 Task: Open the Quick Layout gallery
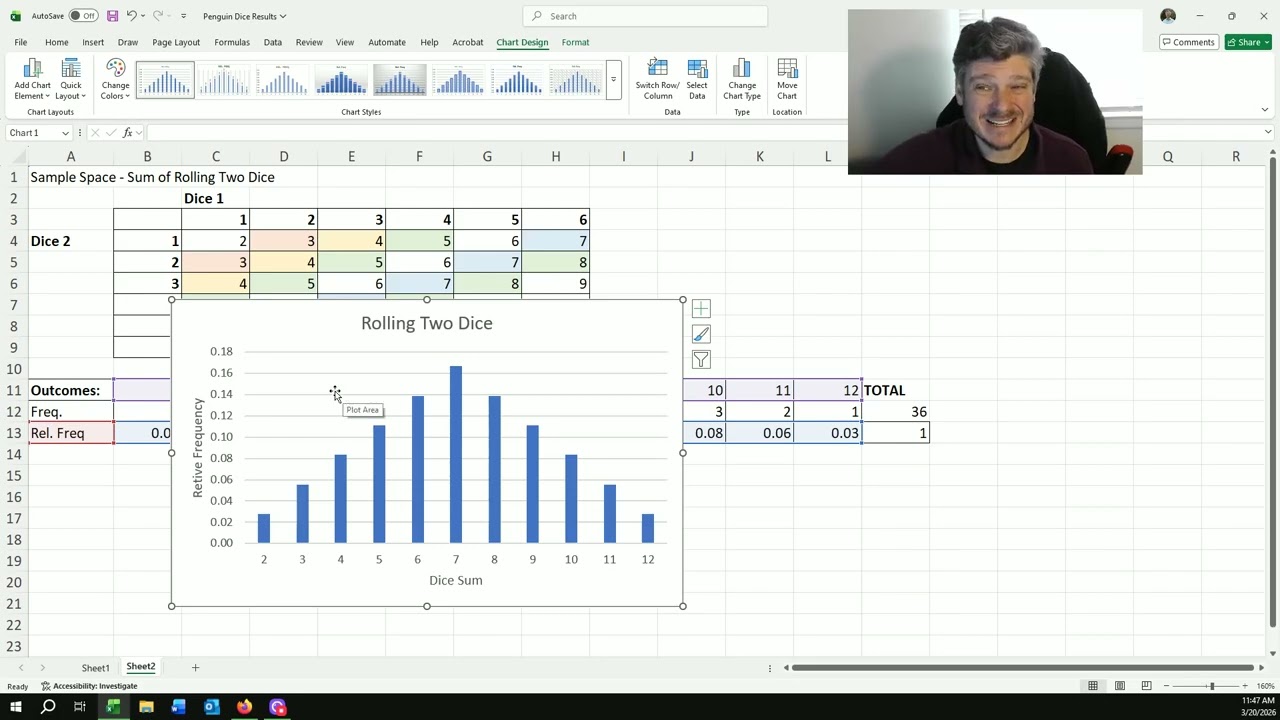coord(70,79)
